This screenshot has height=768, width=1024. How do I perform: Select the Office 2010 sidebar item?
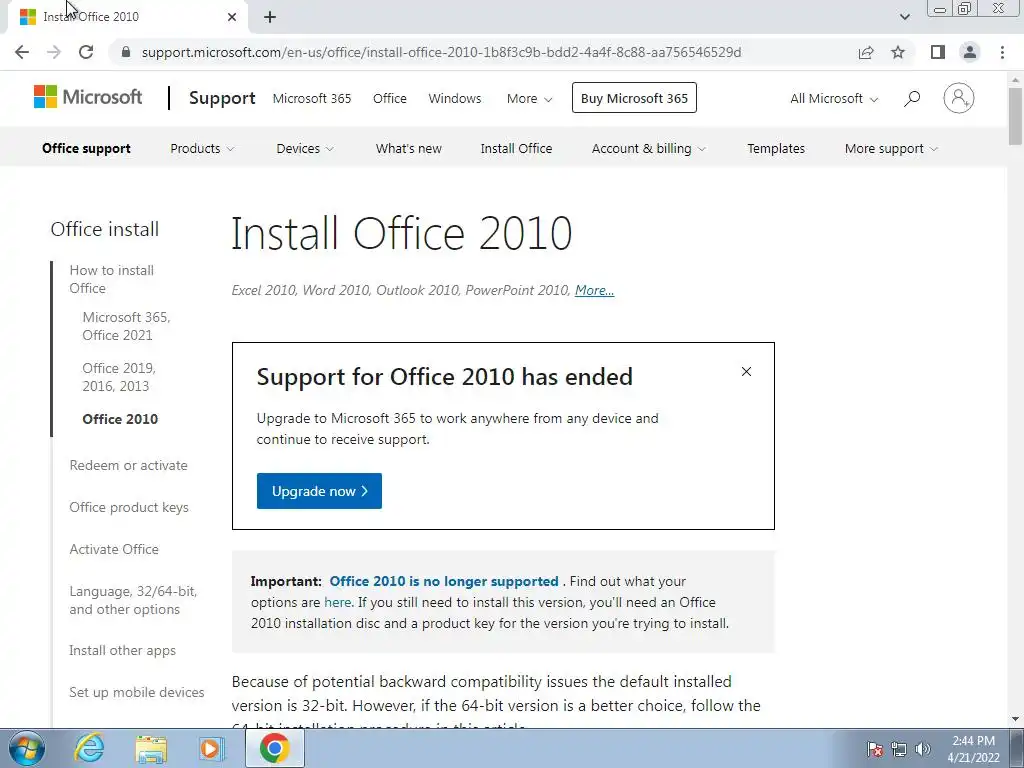pos(120,419)
